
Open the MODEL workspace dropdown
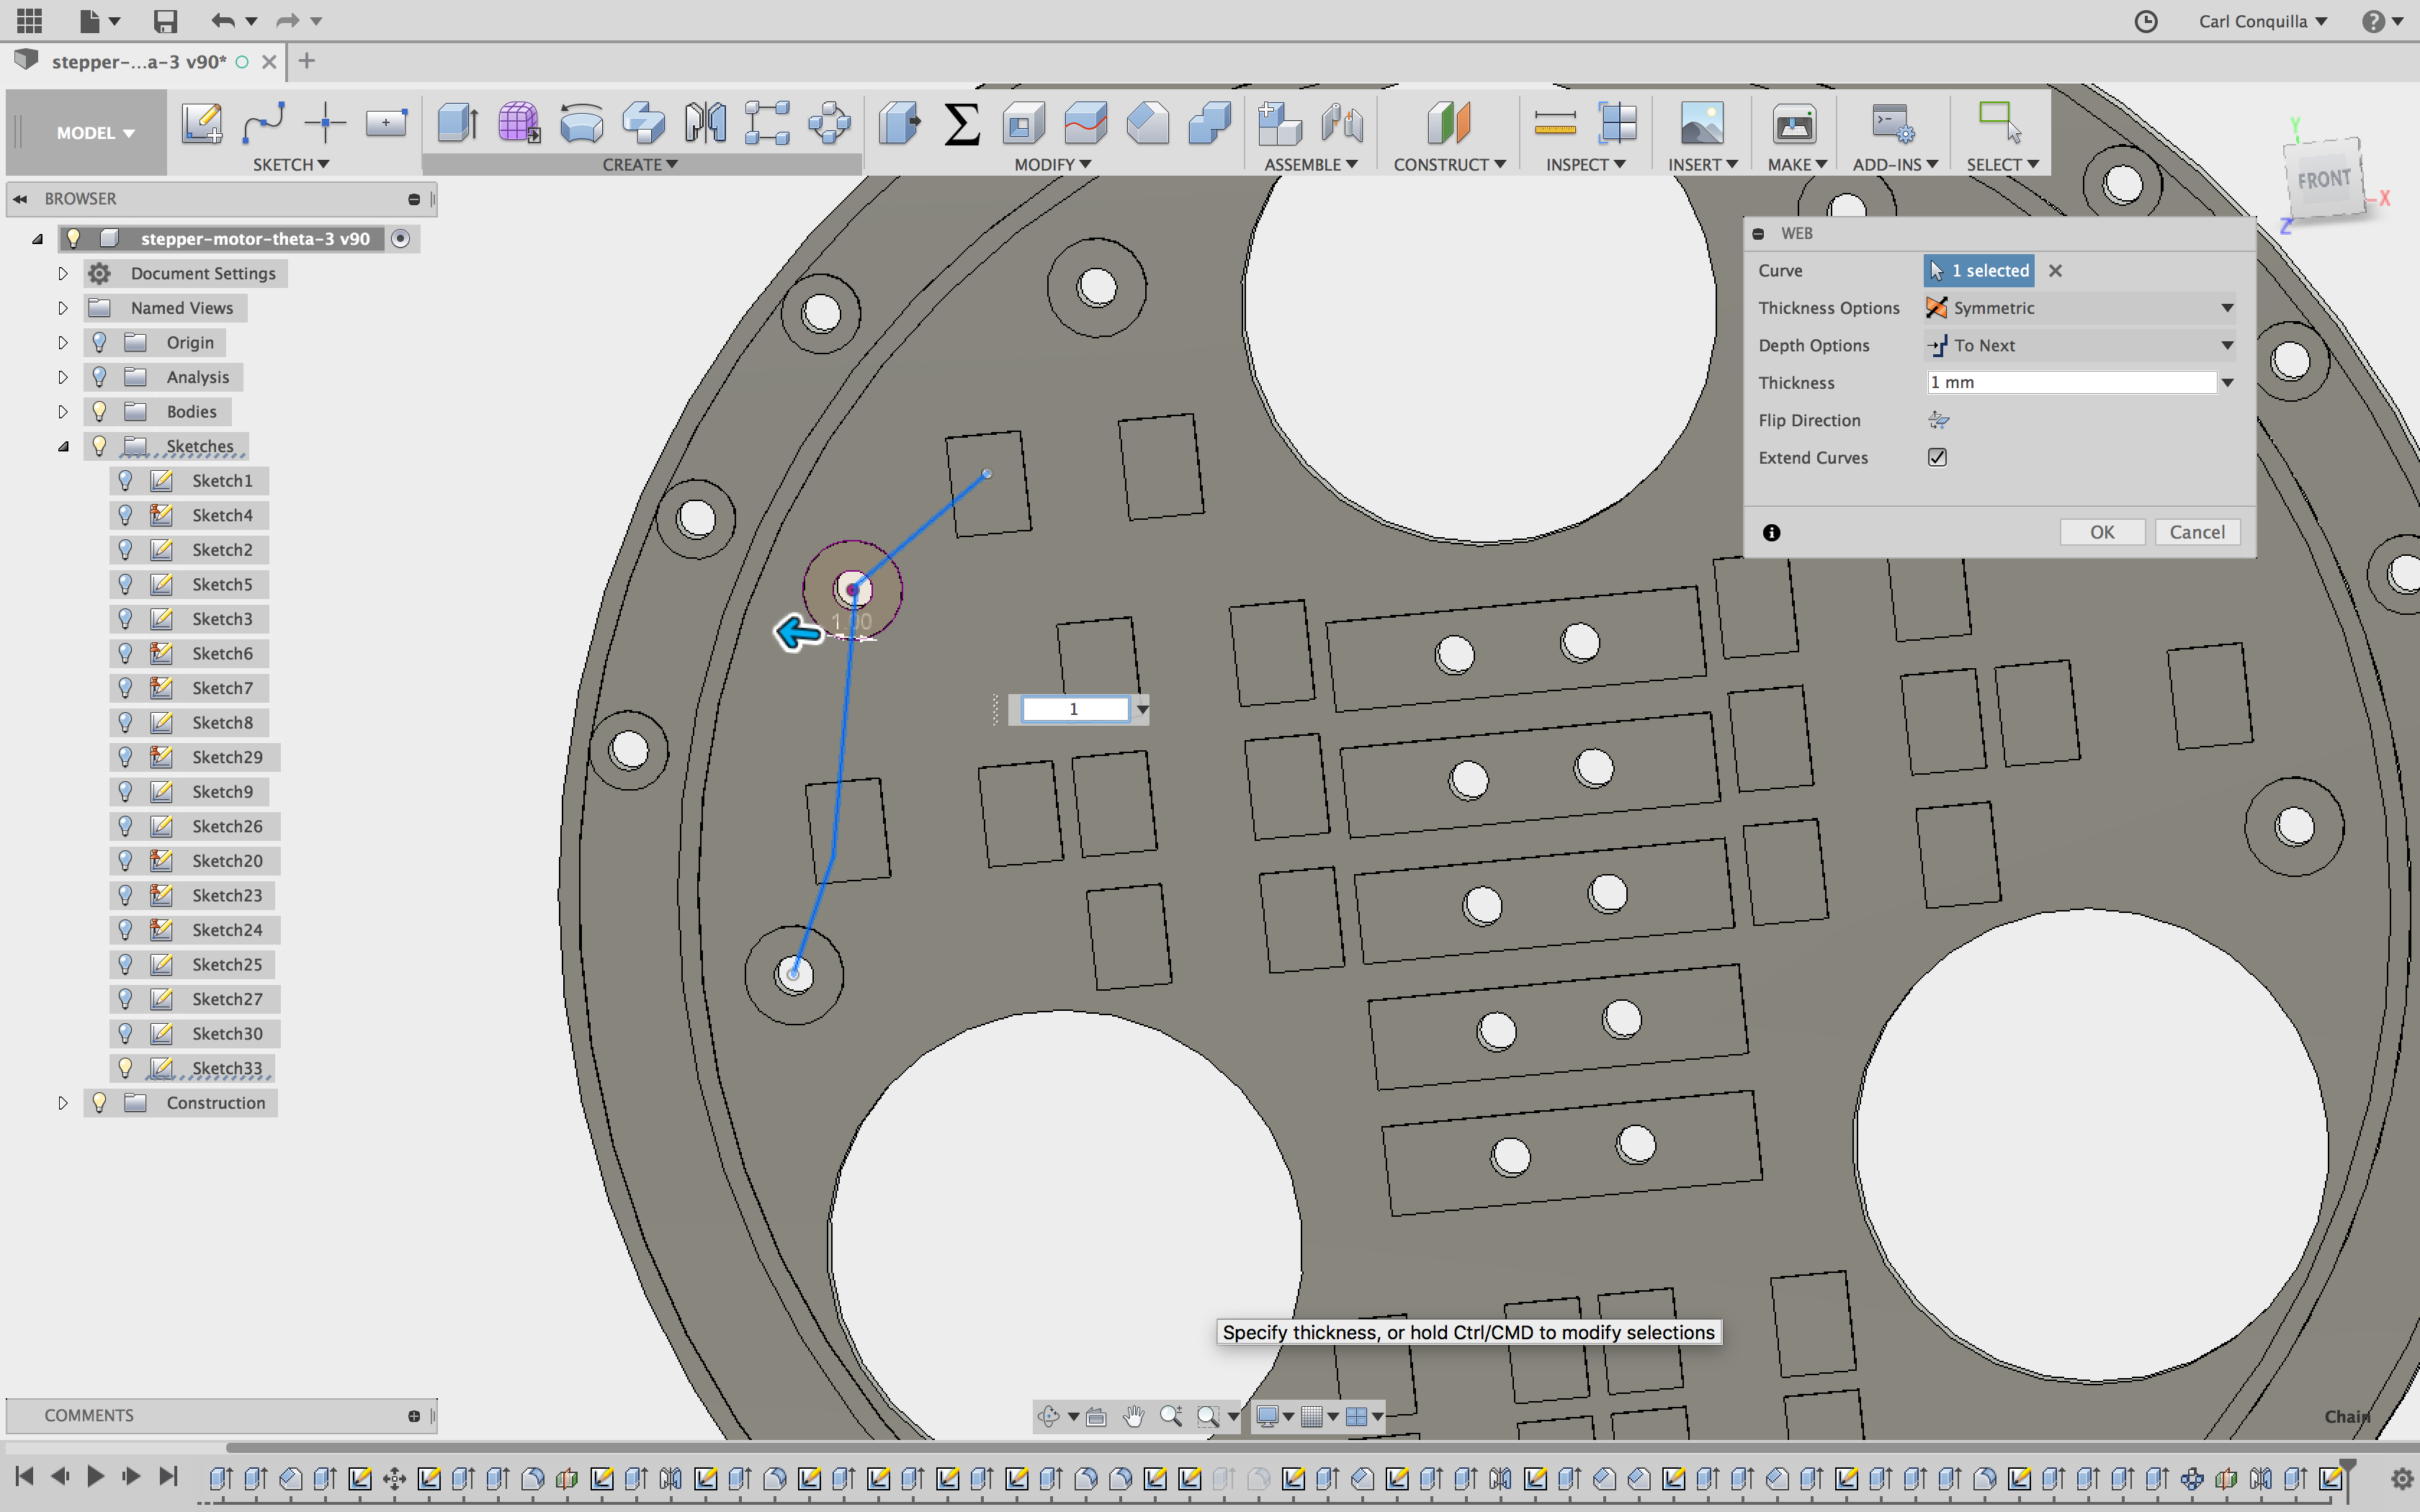pos(95,133)
